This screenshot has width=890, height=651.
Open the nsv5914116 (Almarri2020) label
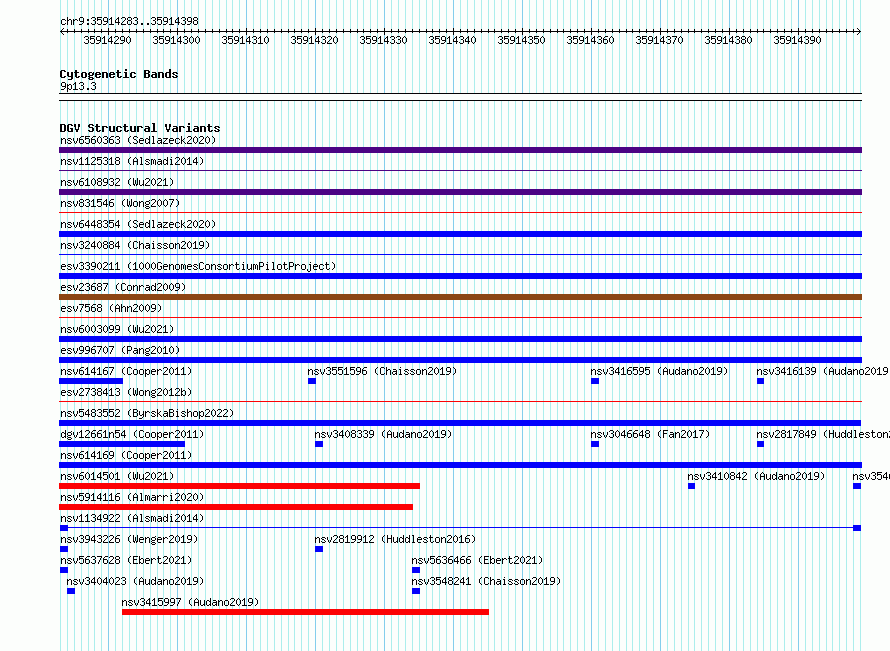[x=132, y=497]
